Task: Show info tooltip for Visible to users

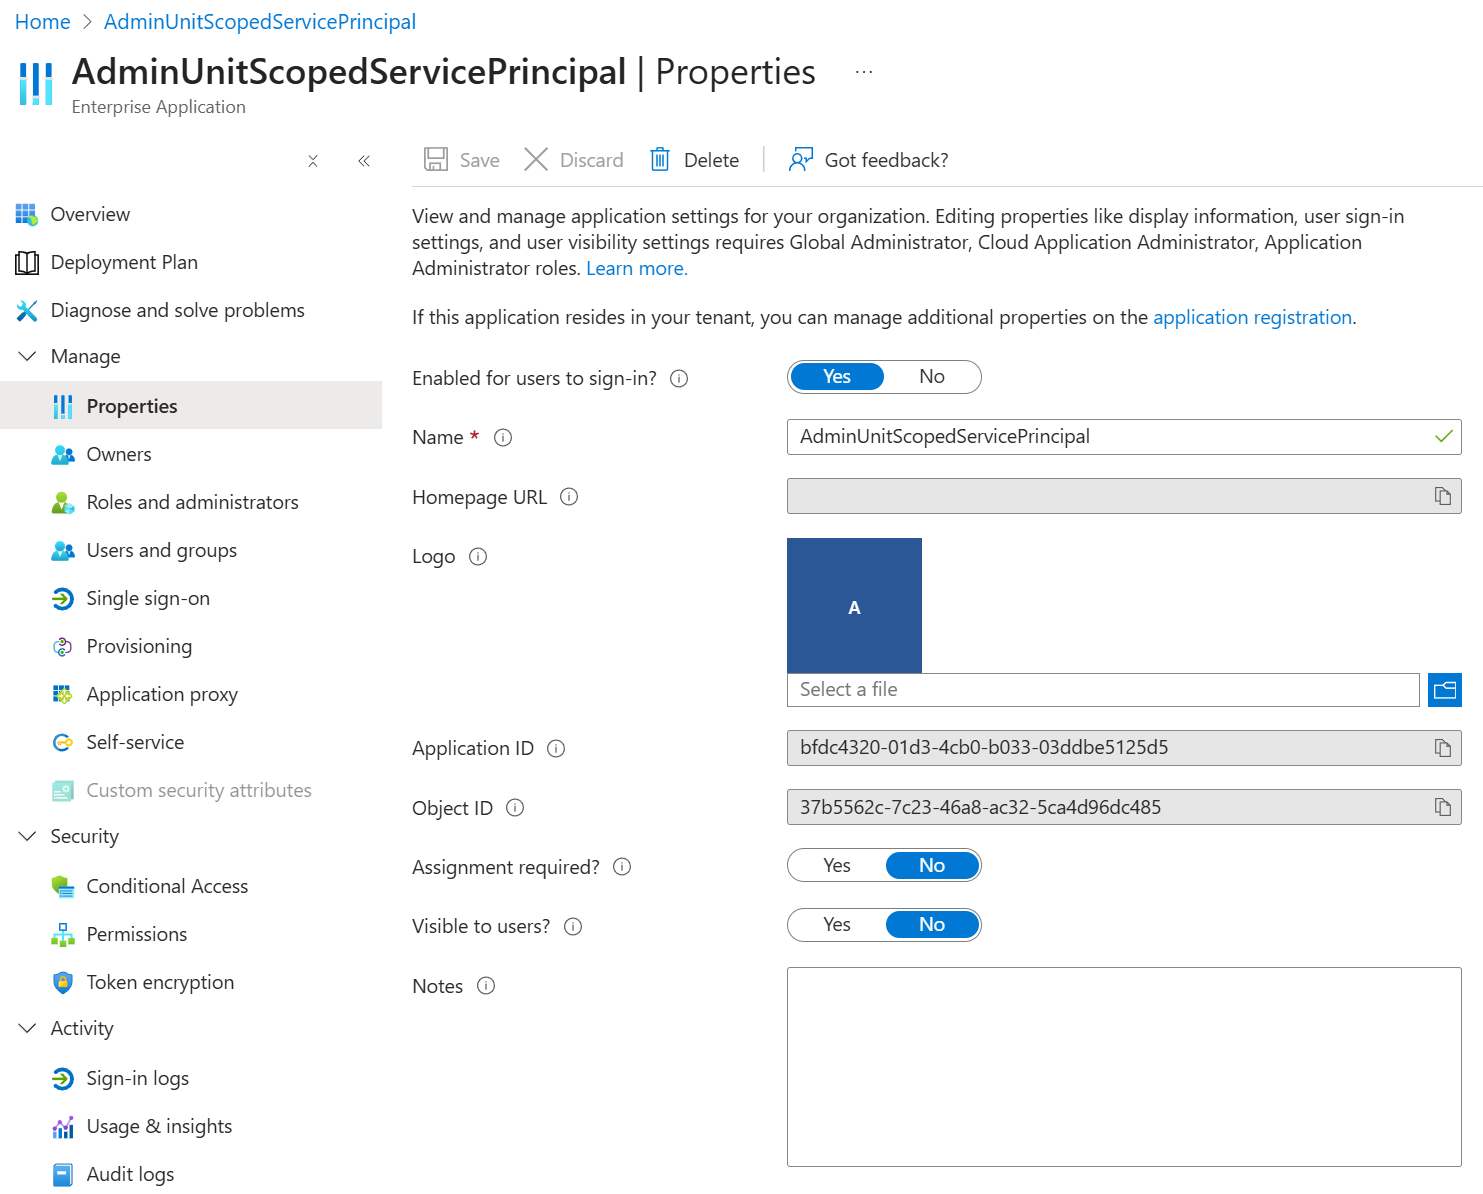Action: [573, 926]
